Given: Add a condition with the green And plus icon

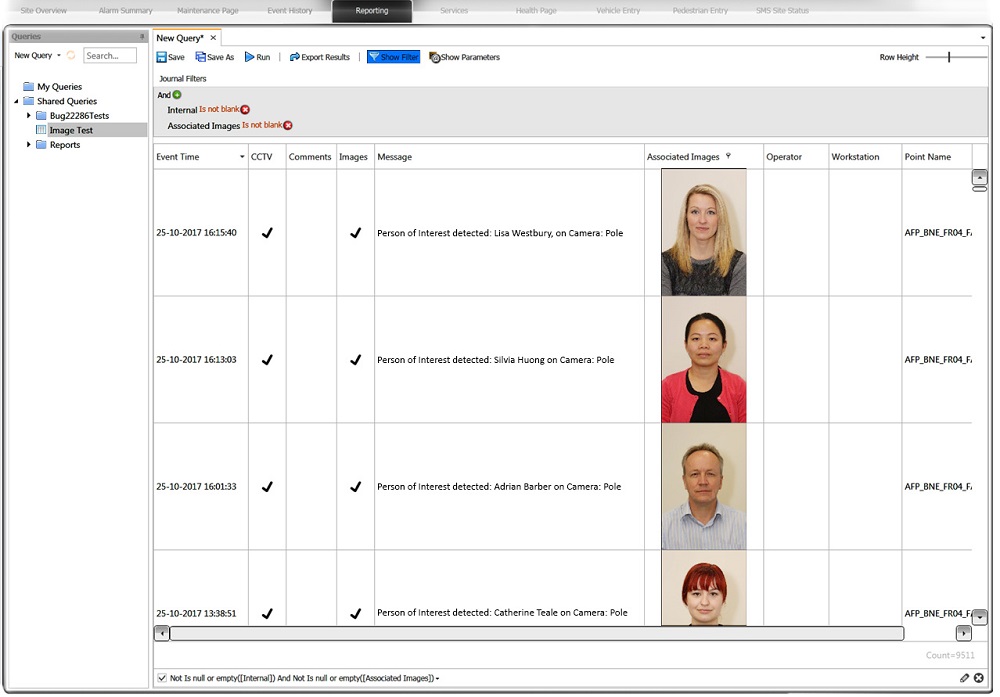Looking at the screenshot, I should [x=177, y=95].
